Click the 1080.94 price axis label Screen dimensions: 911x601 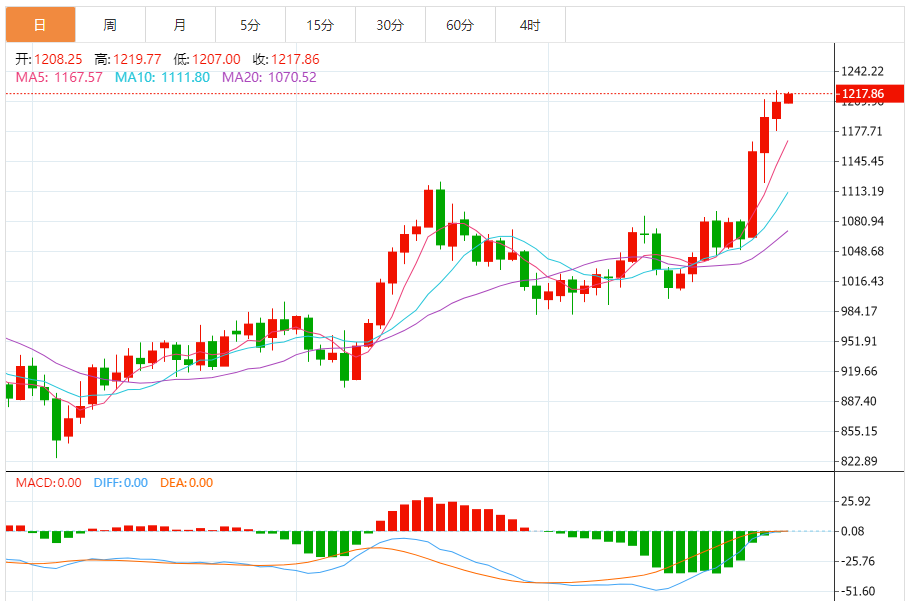[x=862, y=221]
